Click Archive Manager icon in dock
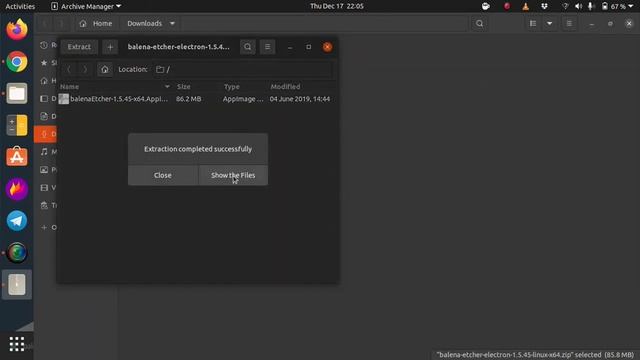 (x=17, y=284)
